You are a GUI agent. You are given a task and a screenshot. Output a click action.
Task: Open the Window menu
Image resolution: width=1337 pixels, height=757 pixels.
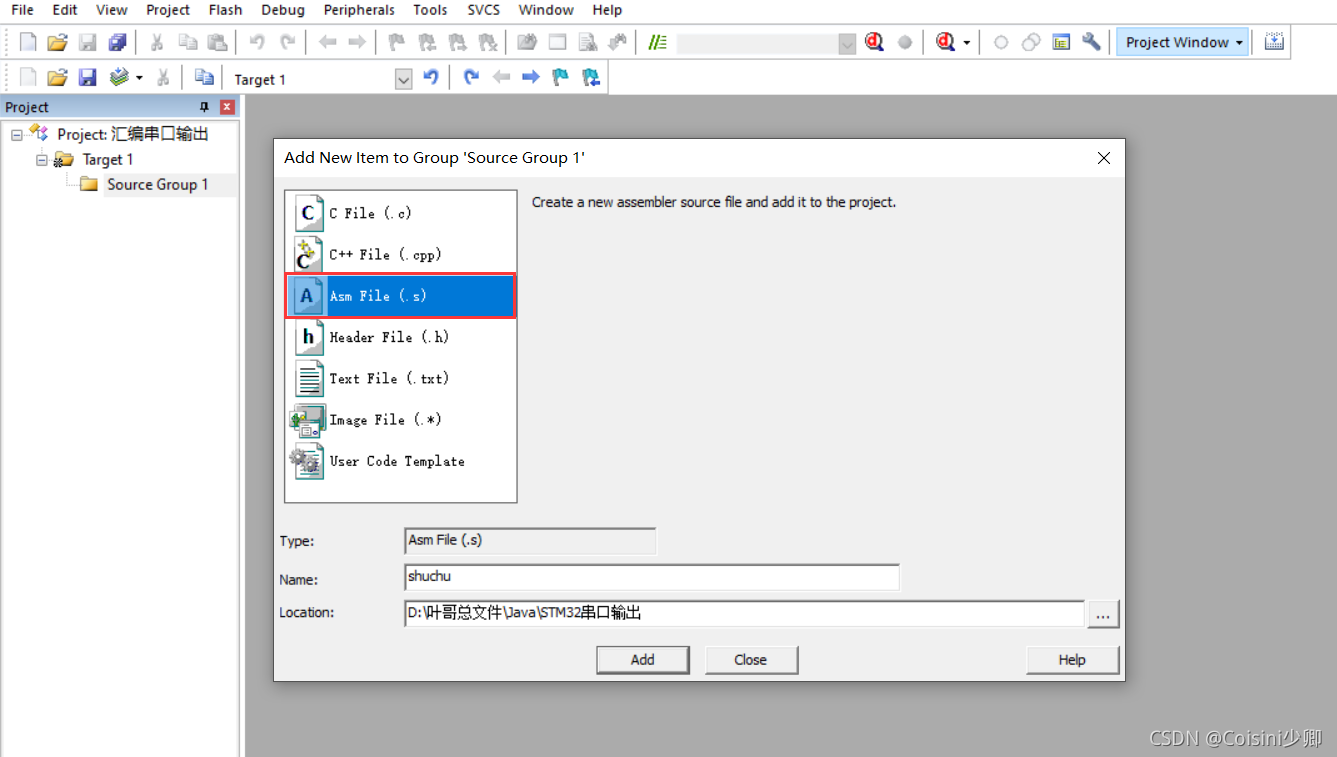546,10
